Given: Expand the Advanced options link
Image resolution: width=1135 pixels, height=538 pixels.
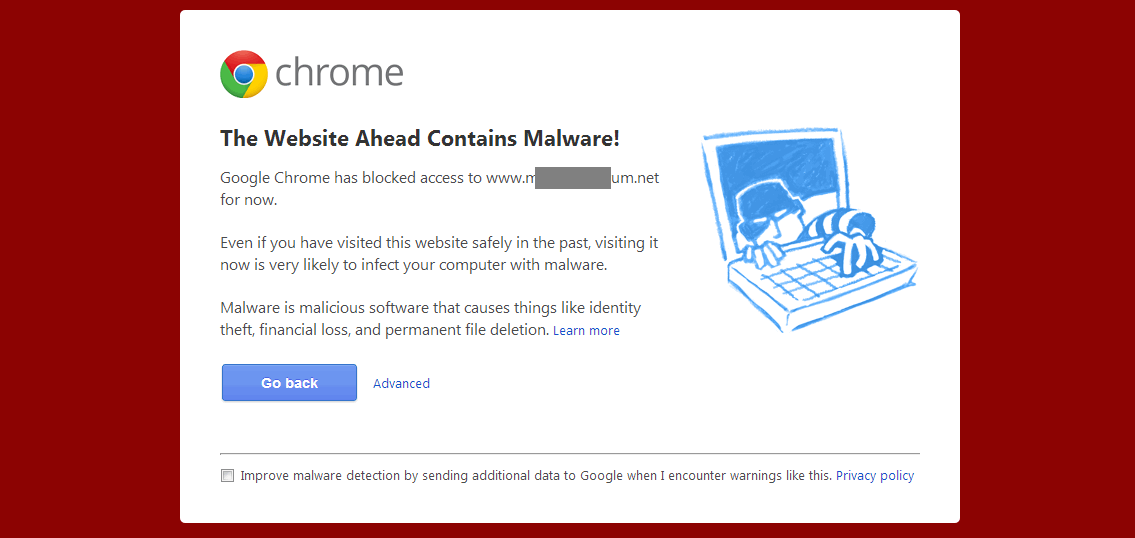Looking at the screenshot, I should coord(401,383).
